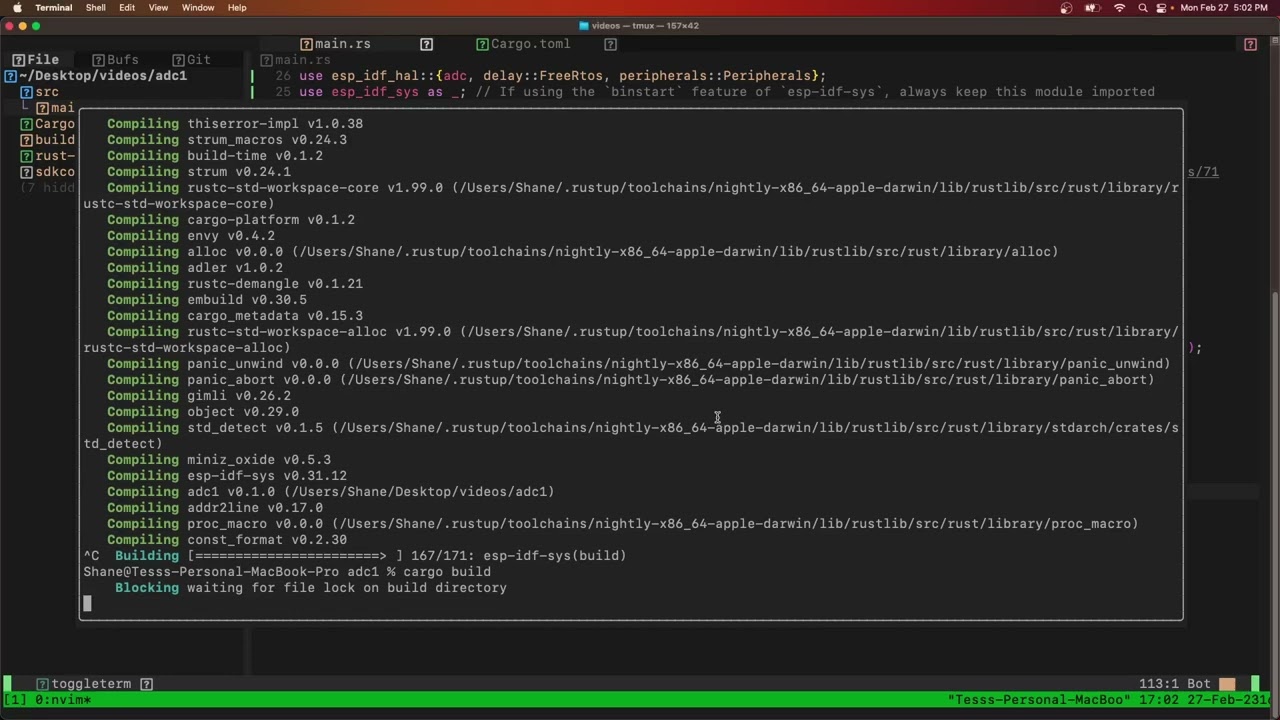Open the Apple menu
This screenshot has height=720, width=1280.
click(17, 7)
